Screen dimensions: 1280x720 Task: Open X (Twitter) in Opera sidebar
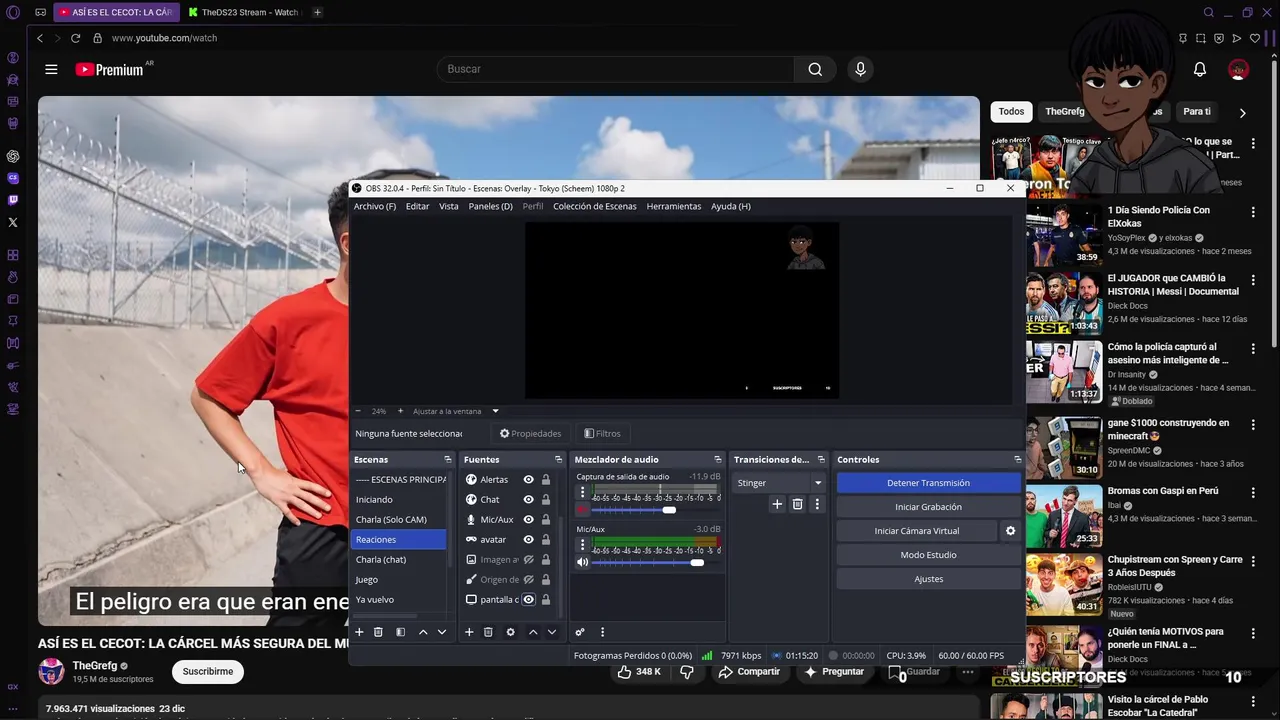[13, 222]
